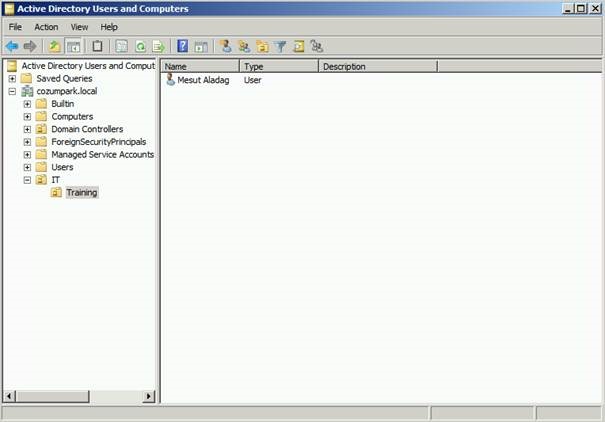Toggle the Action Pane icon
Screen dimensions: 605x422
[x=201, y=47]
